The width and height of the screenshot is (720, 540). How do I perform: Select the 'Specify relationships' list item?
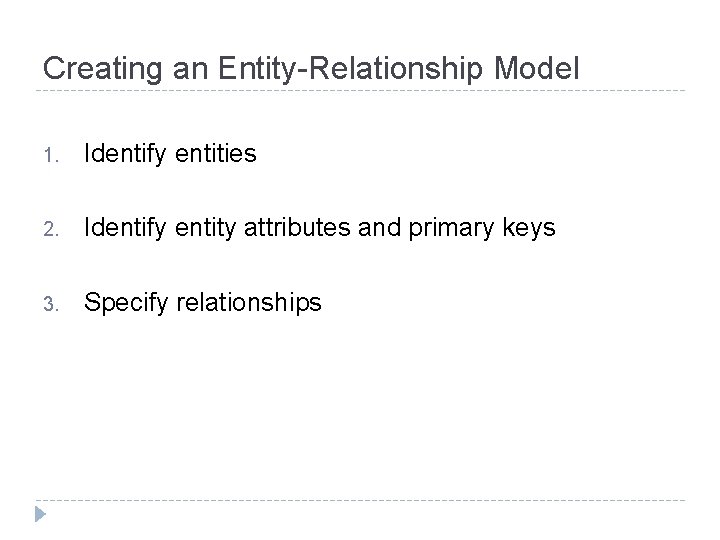coord(203,302)
